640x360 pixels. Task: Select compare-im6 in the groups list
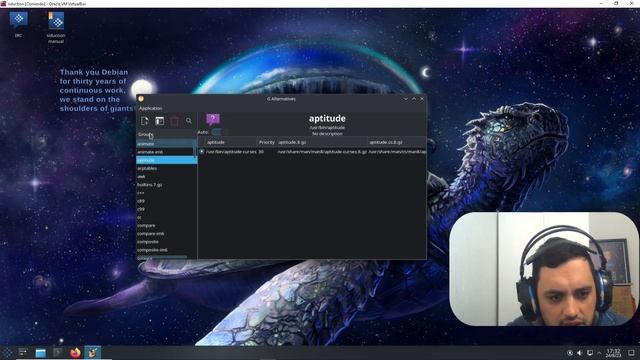pos(167,233)
